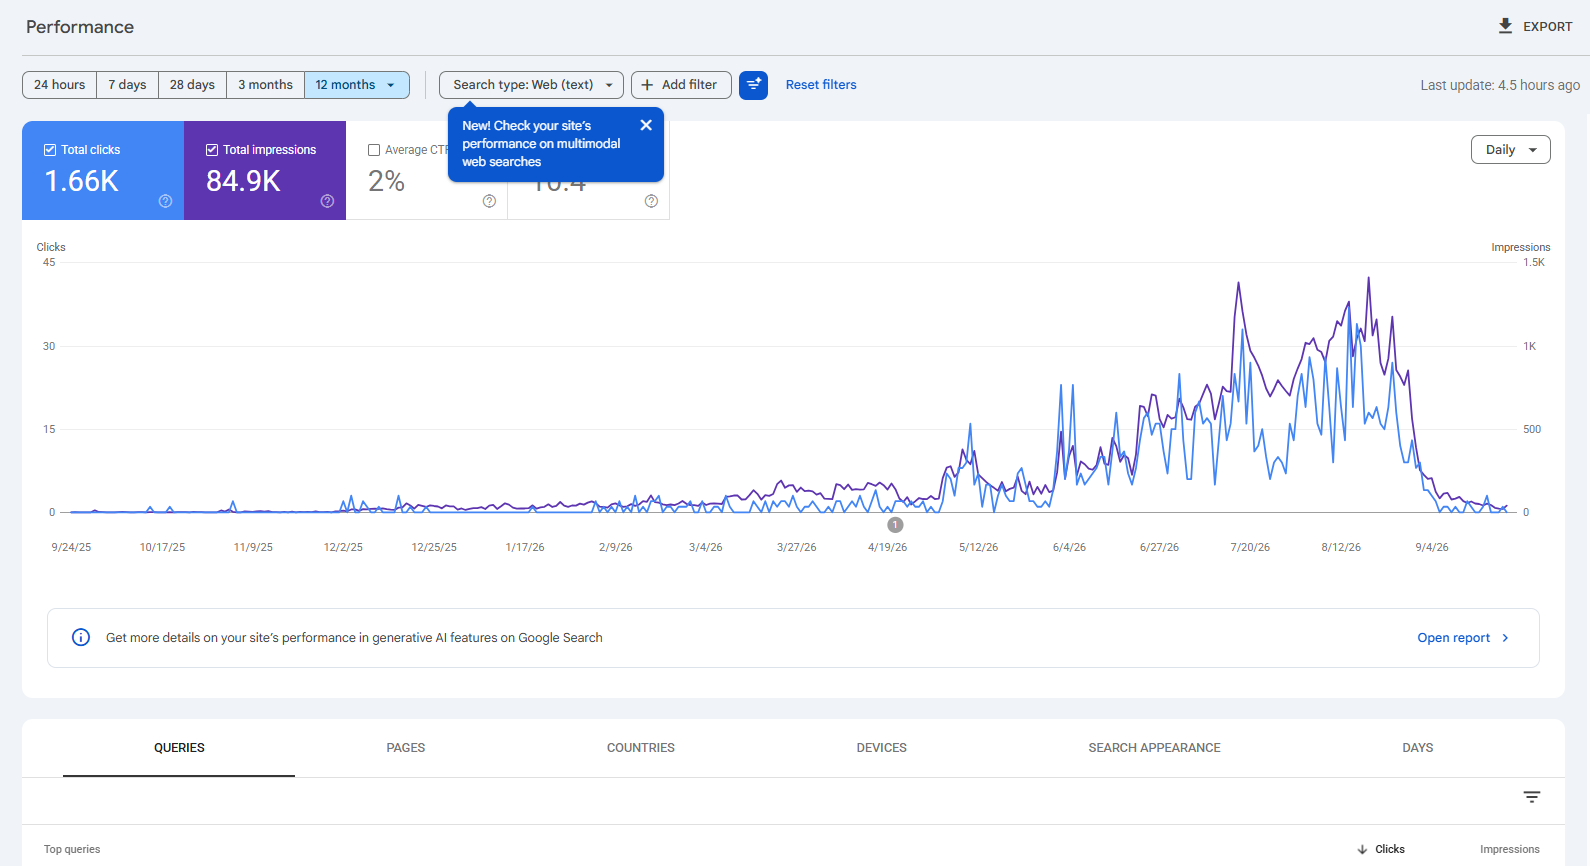The height and width of the screenshot is (866, 1590).
Task: Switch to the DEVICES tab
Action: tap(882, 748)
